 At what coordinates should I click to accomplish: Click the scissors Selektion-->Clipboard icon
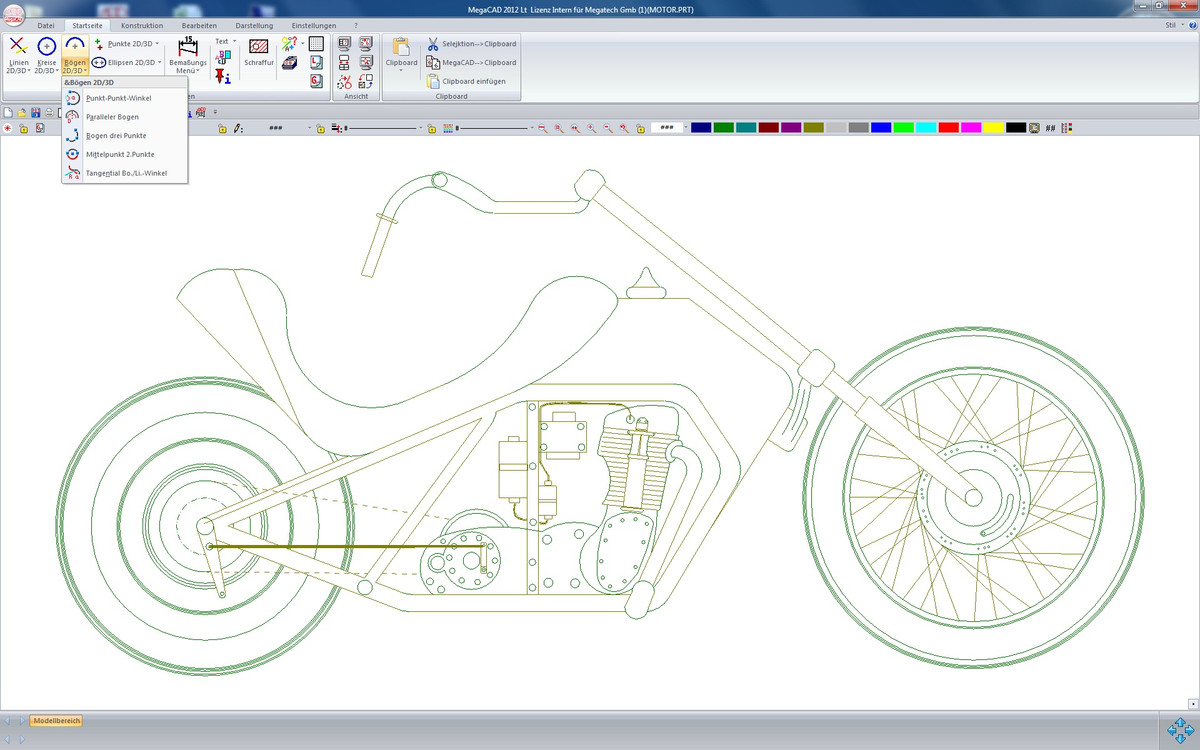(x=433, y=44)
